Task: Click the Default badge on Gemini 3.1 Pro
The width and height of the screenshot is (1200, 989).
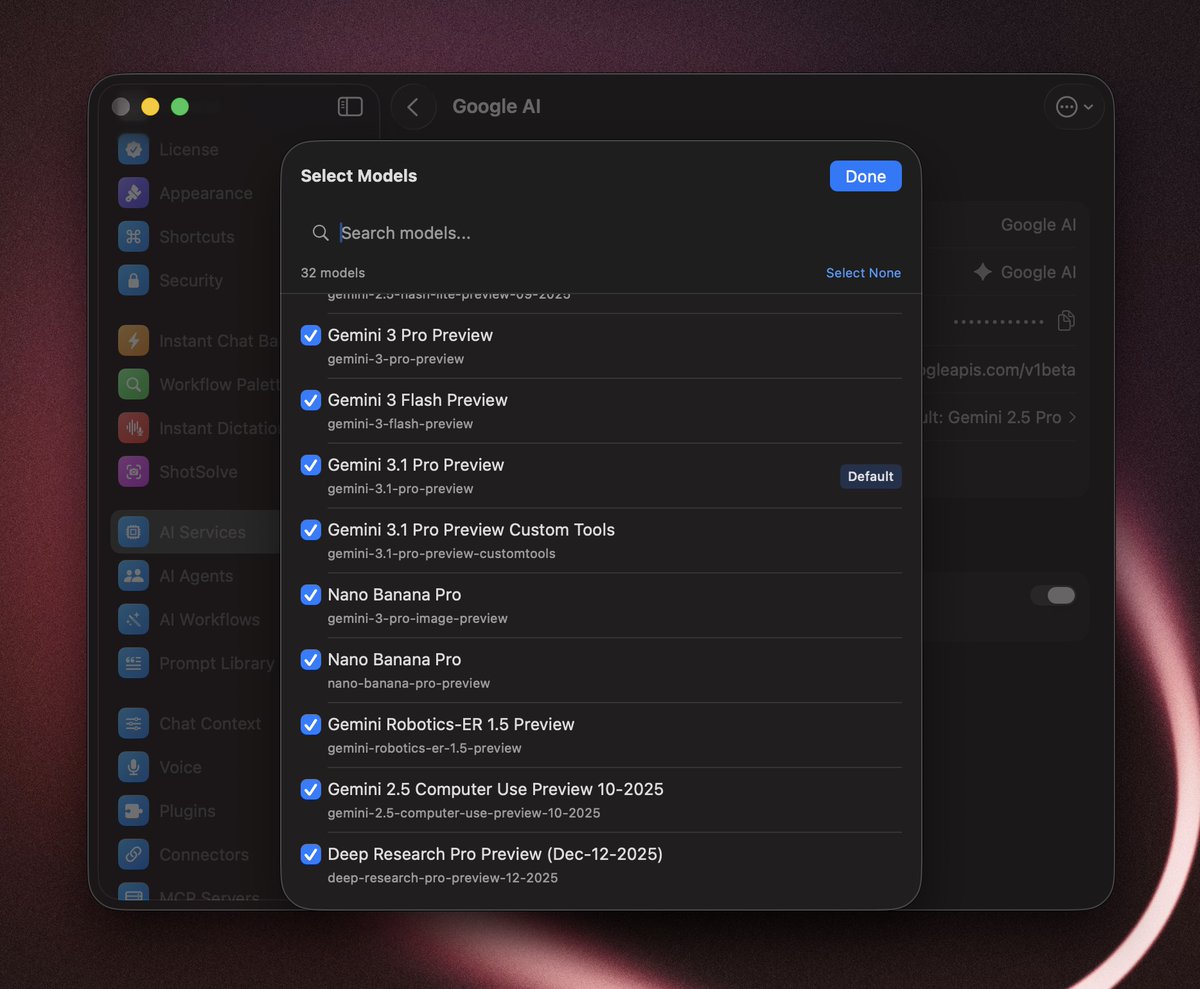Action: tap(870, 477)
